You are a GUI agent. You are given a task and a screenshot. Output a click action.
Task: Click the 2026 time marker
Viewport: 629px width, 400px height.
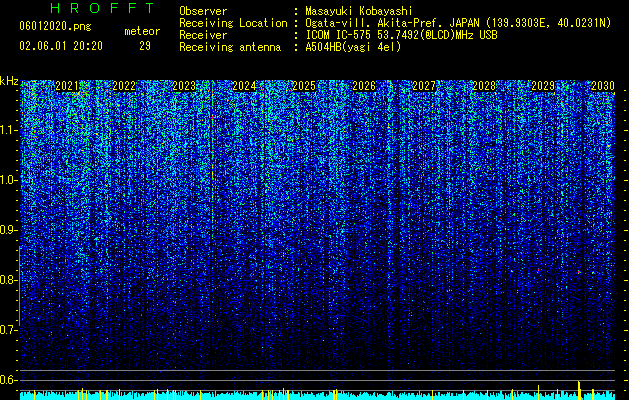click(364, 86)
